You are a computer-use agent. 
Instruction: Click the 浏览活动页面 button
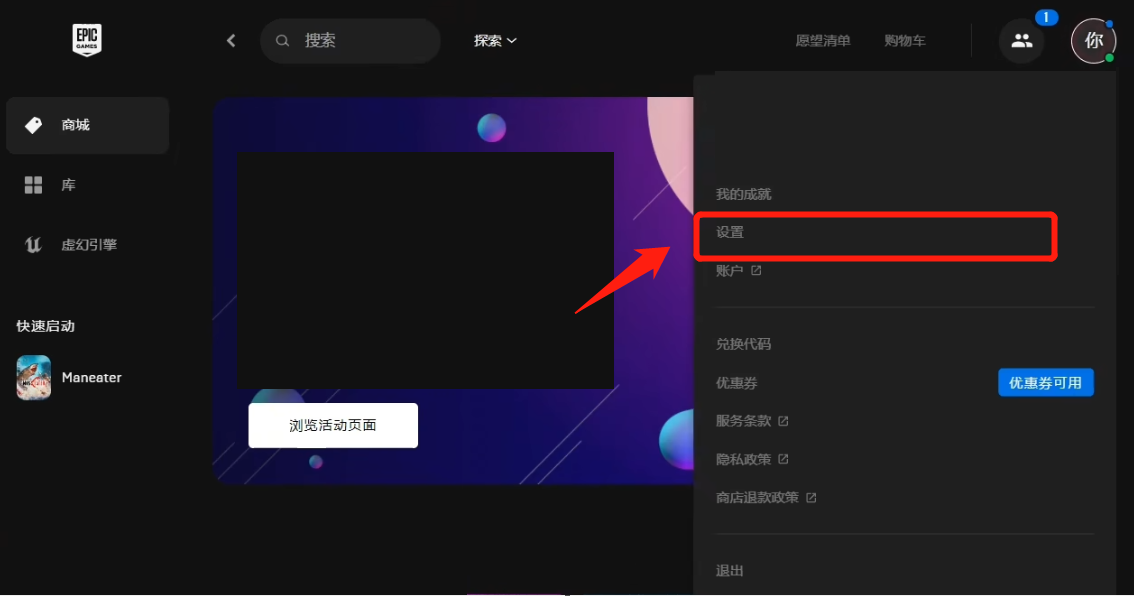[x=333, y=425]
